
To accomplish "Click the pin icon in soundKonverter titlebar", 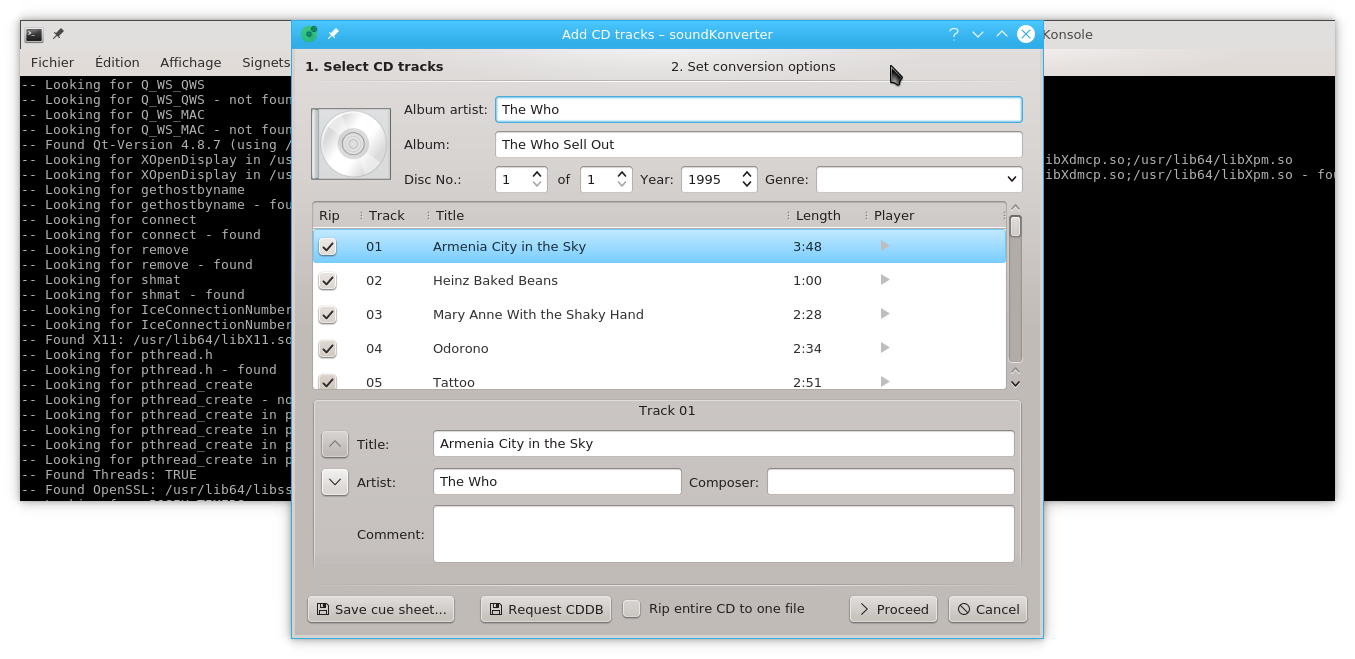I will tap(334, 34).
